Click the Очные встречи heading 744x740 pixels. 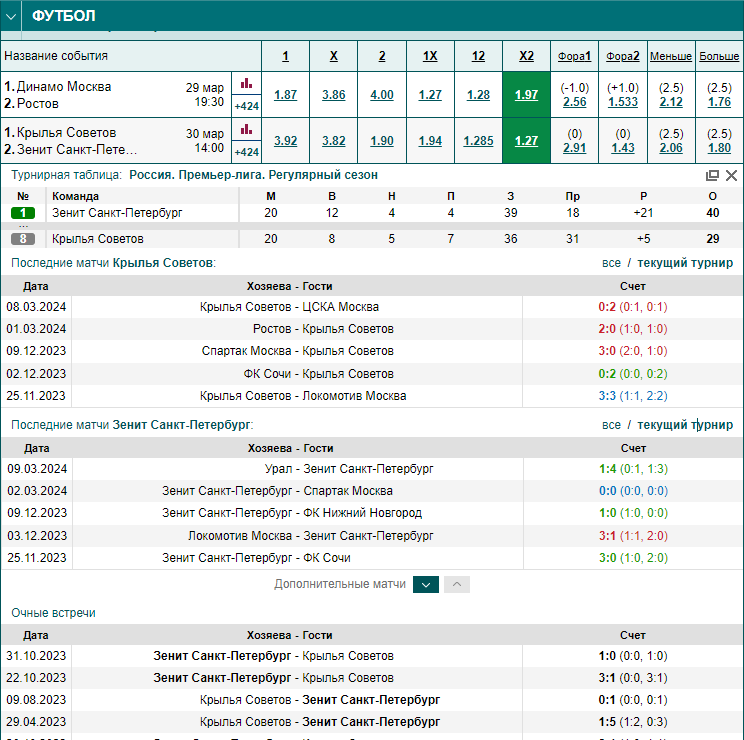pos(53,613)
